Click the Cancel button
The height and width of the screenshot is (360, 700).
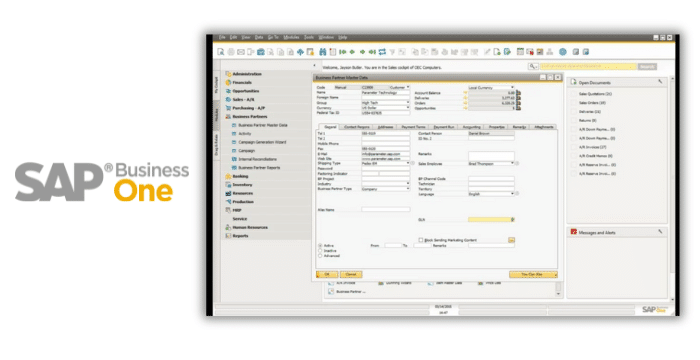point(351,274)
